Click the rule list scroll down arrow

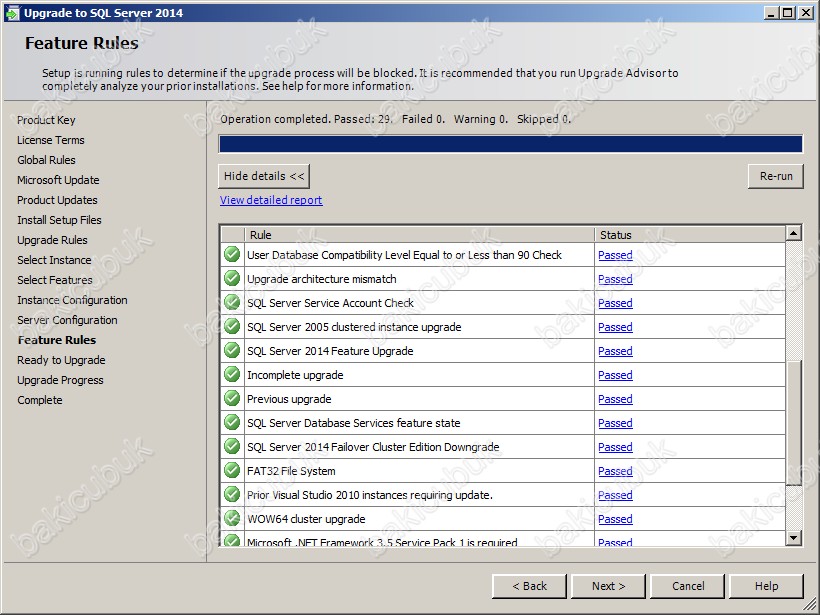tap(793, 537)
